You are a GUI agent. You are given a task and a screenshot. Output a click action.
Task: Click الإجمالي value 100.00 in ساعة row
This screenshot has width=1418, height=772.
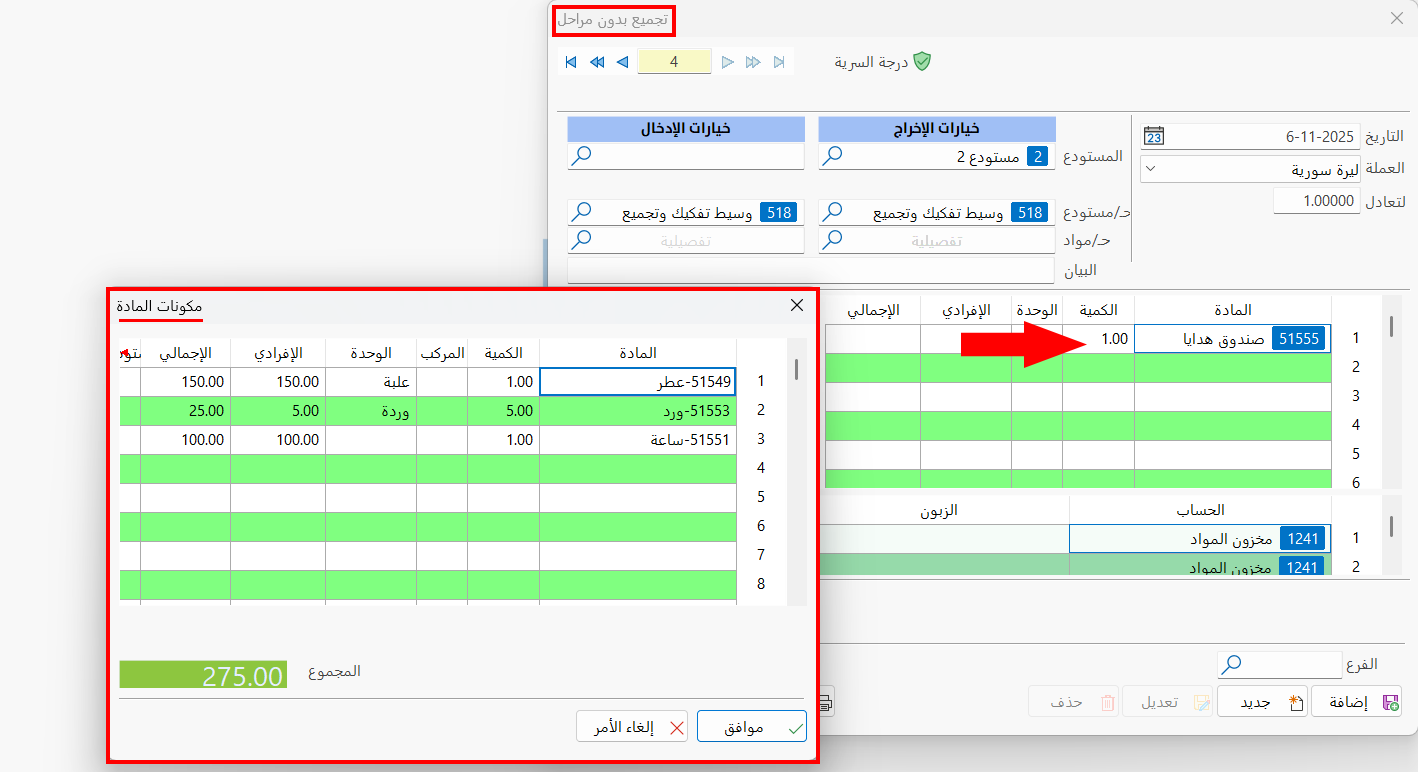(x=186, y=439)
